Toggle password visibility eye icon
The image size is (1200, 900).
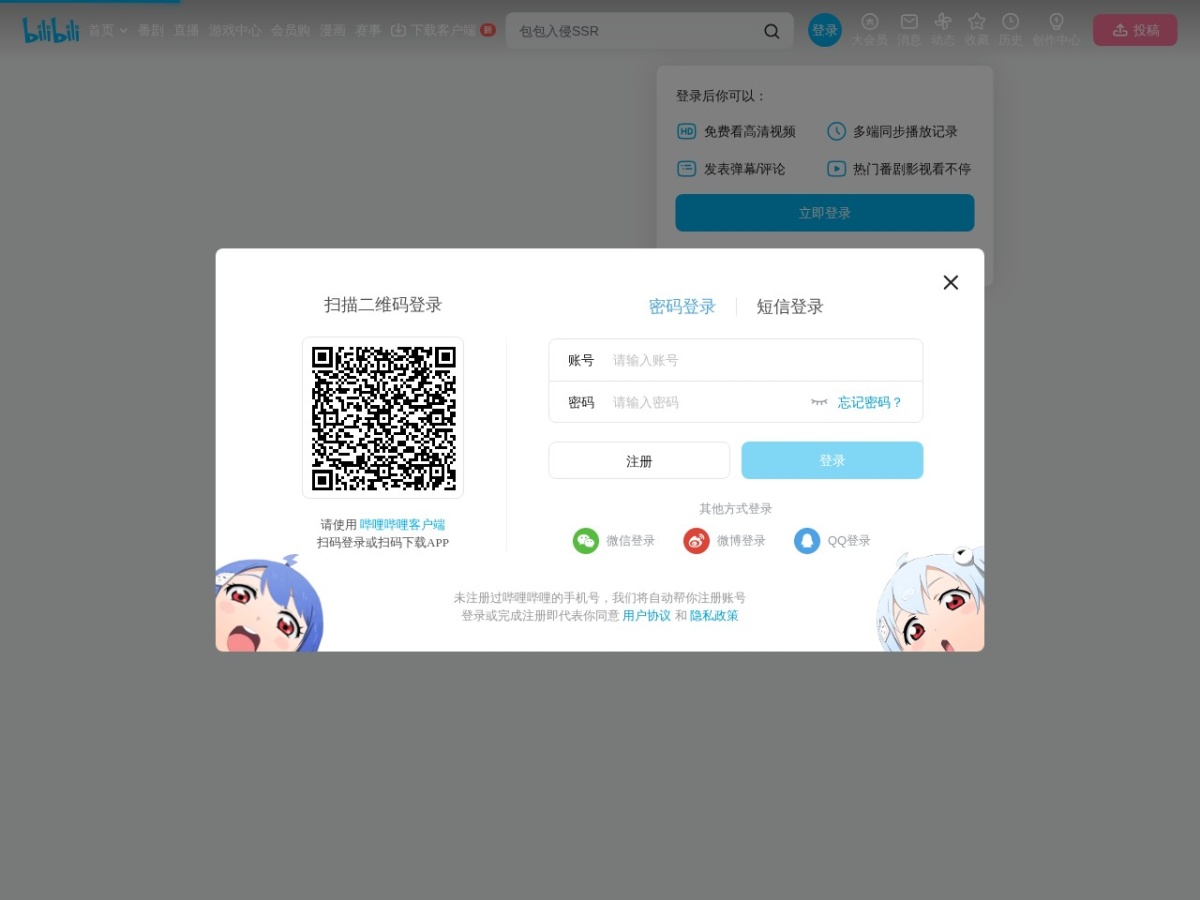819,402
